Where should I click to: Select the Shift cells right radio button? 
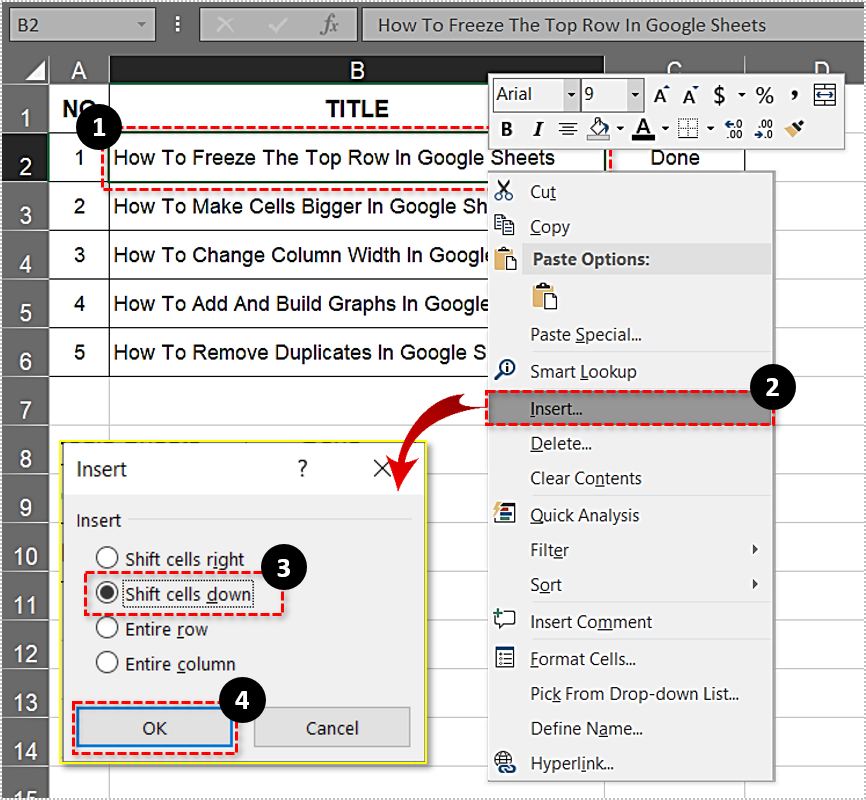pyautogui.click(x=107, y=559)
